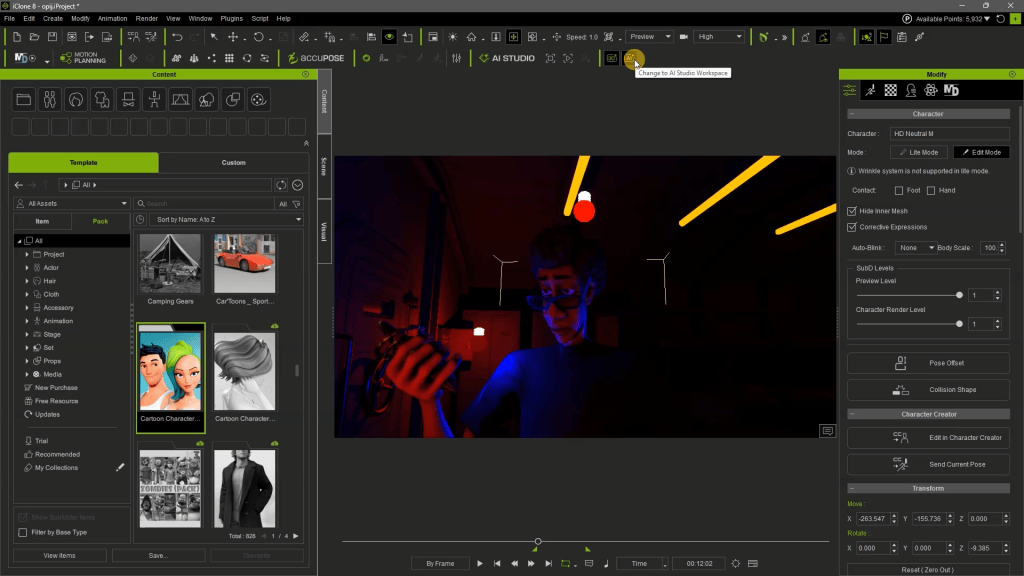Open the High quality dropdown
This screenshot has height=576, width=1024.
pyautogui.click(x=720, y=37)
